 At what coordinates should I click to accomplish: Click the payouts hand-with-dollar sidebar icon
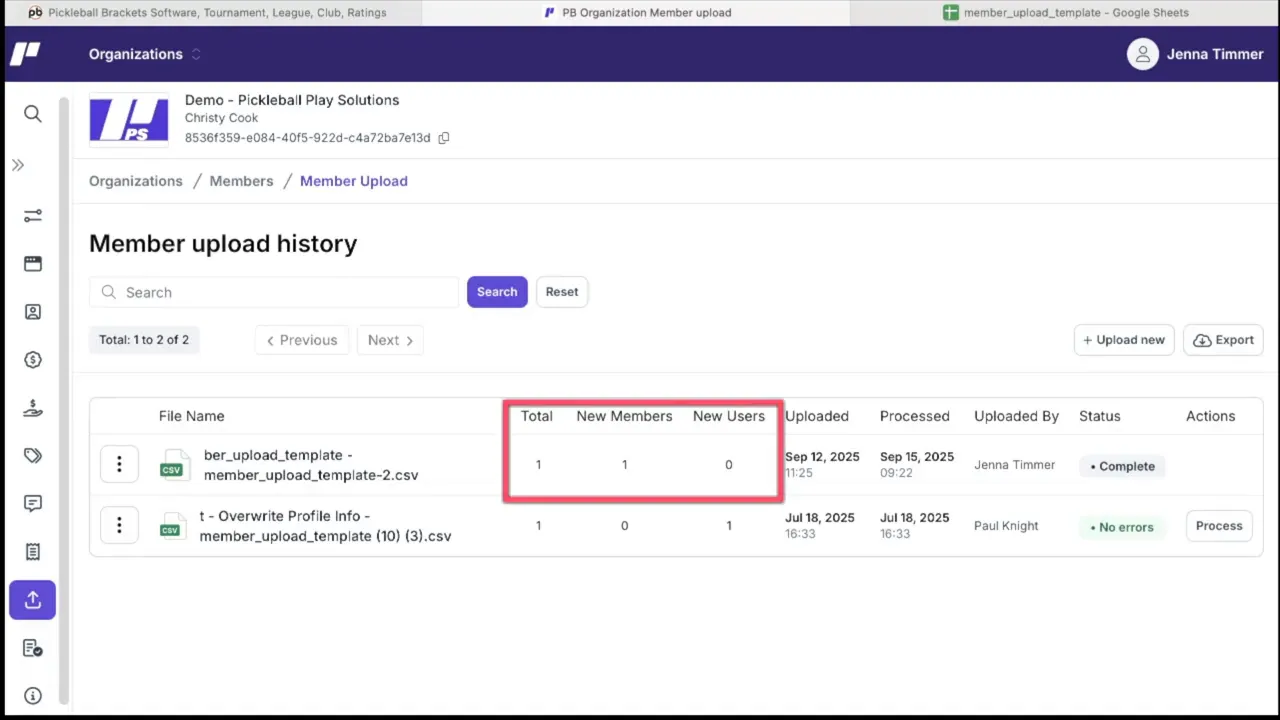(32, 407)
